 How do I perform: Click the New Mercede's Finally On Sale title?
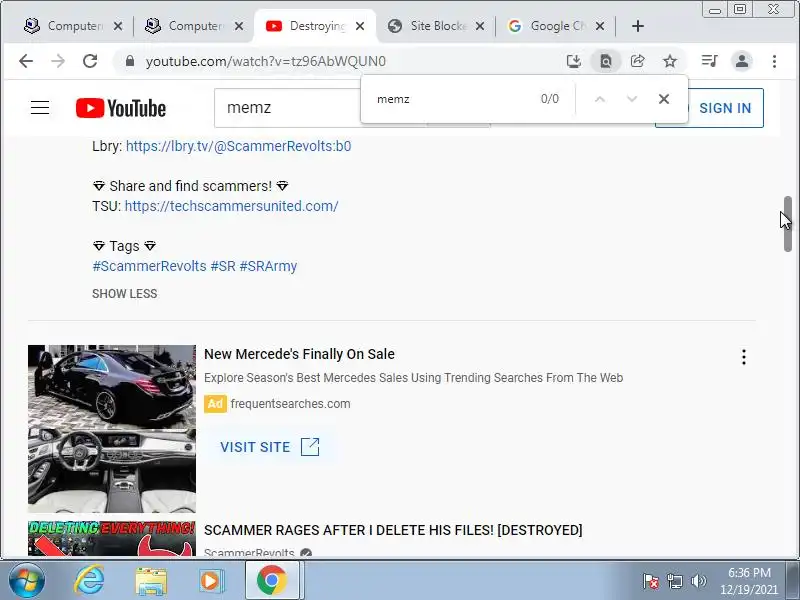click(299, 354)
